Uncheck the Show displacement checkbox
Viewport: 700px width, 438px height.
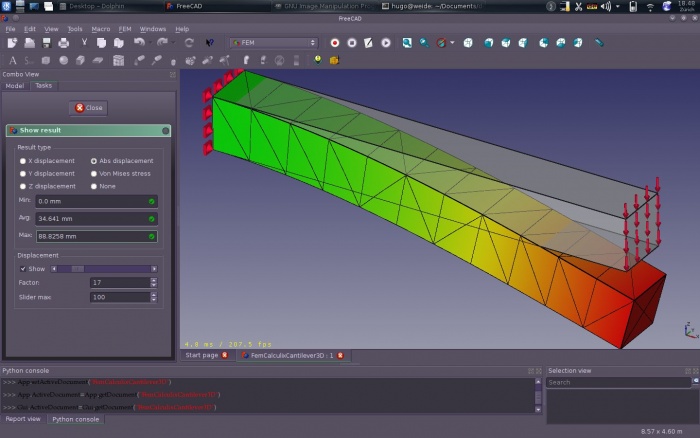(23, 269)
